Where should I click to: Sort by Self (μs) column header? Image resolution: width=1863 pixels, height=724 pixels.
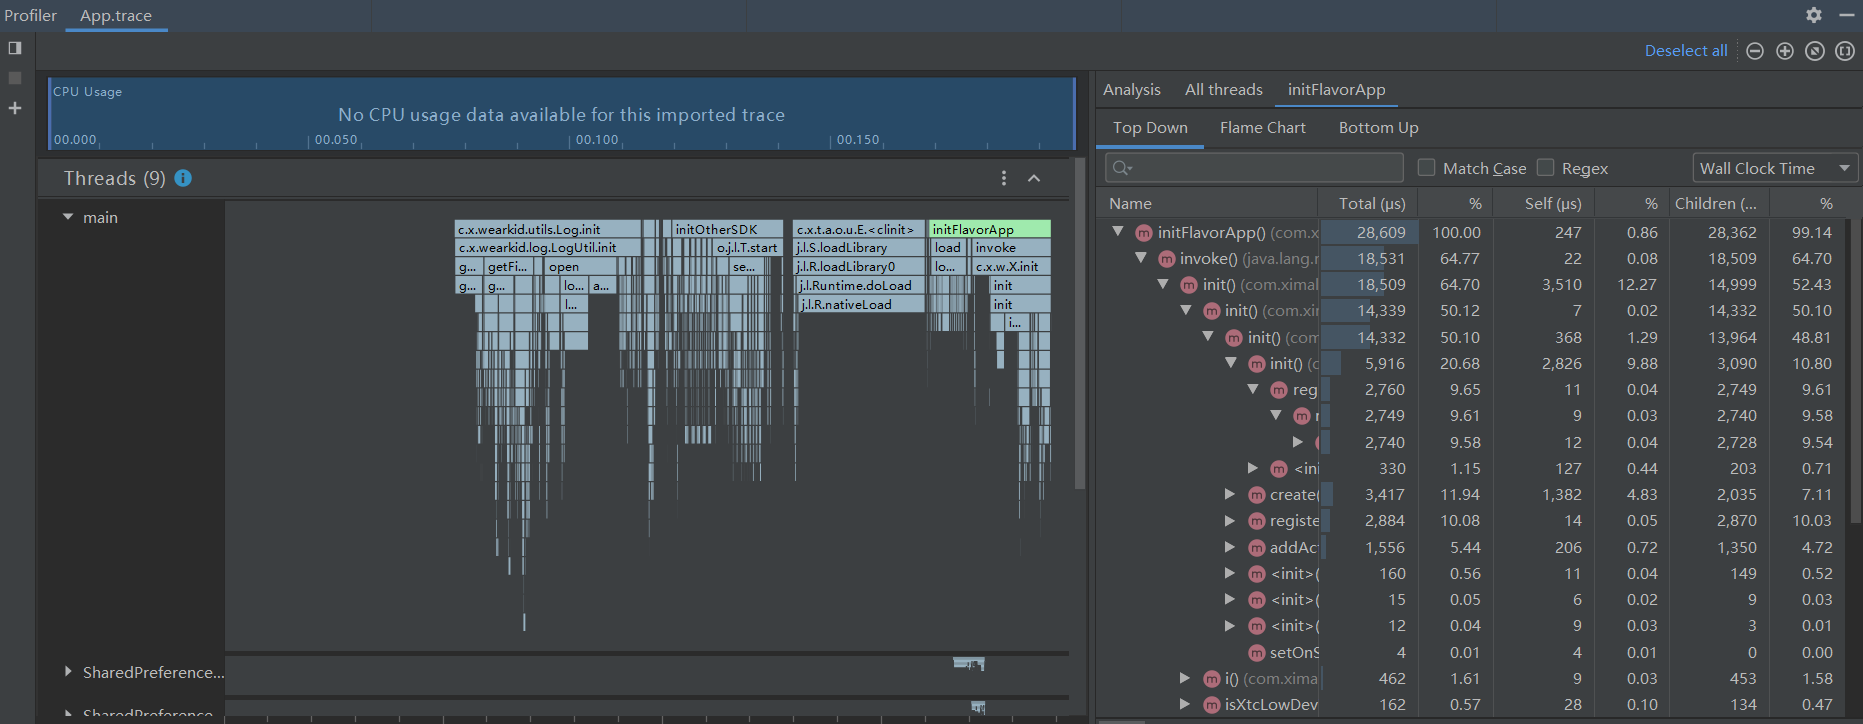pos(1543,203)
